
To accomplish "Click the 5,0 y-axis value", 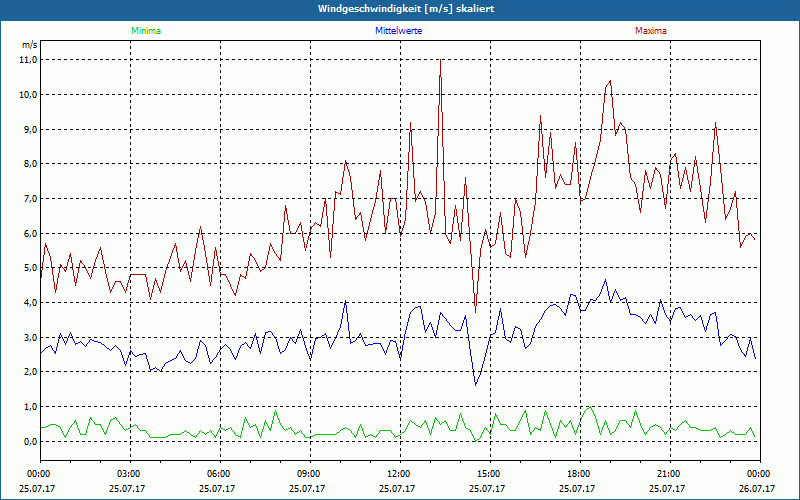I will coord(31,268).
